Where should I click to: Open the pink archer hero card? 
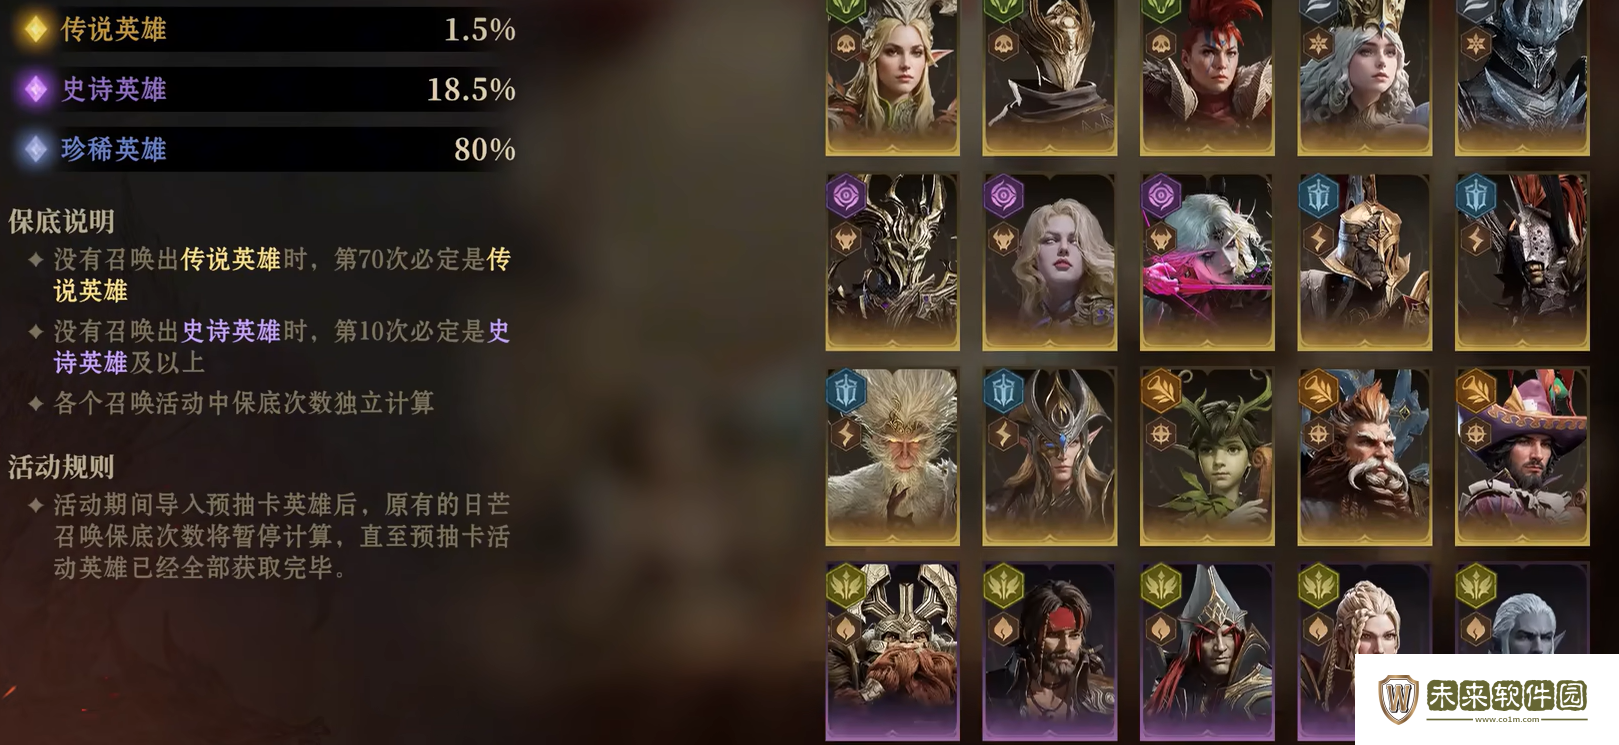click(1207, 262)
